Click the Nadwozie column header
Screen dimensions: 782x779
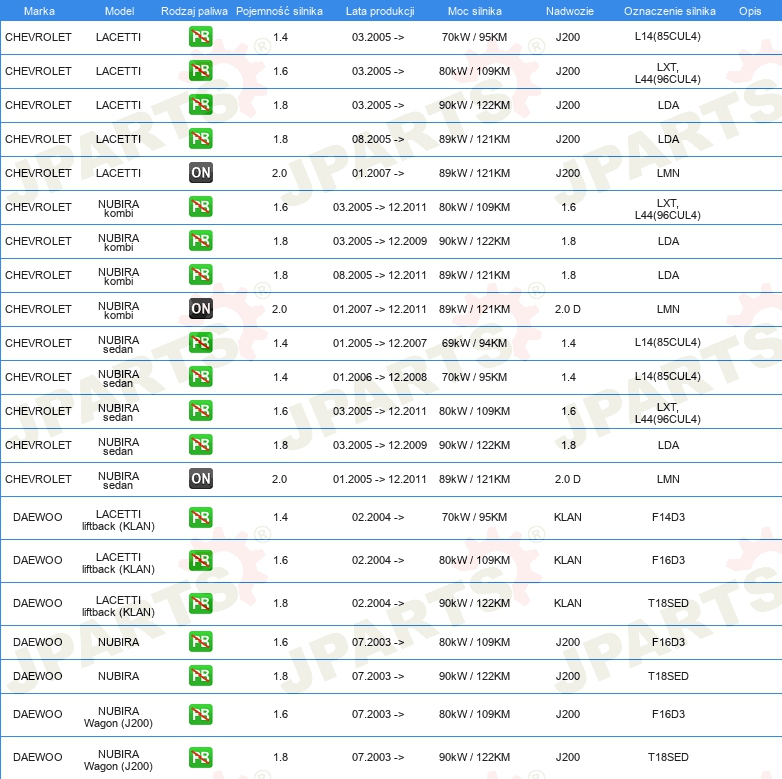tap(570, 11)
